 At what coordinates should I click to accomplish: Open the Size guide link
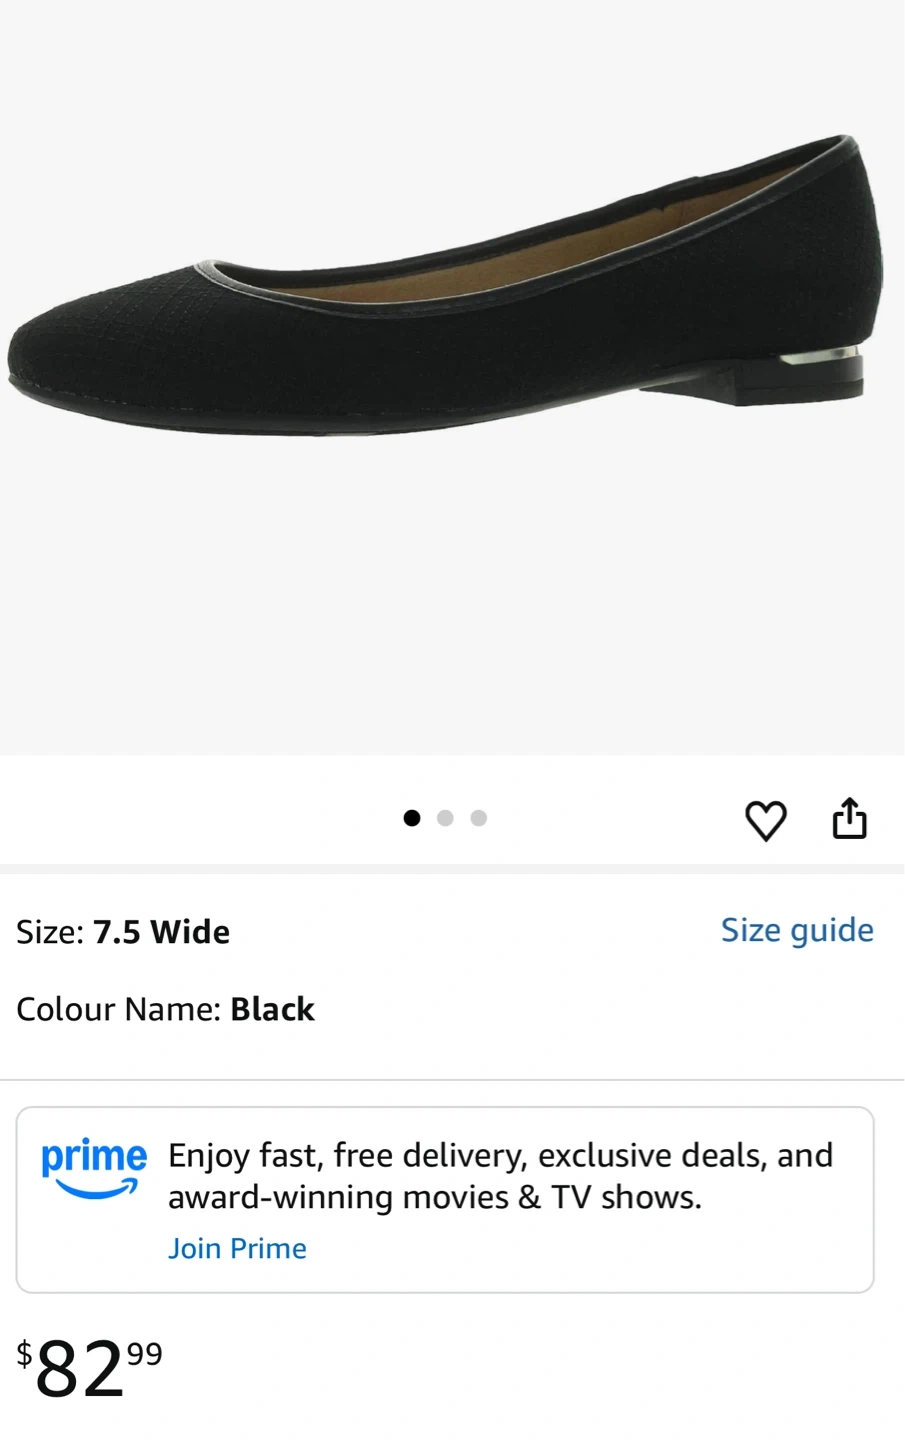click(x=797, y=930)
